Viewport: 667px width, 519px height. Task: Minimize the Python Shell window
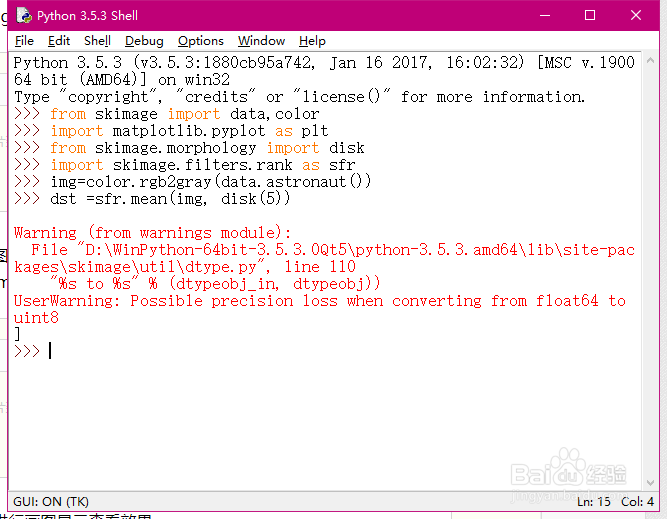click(545, 16)
